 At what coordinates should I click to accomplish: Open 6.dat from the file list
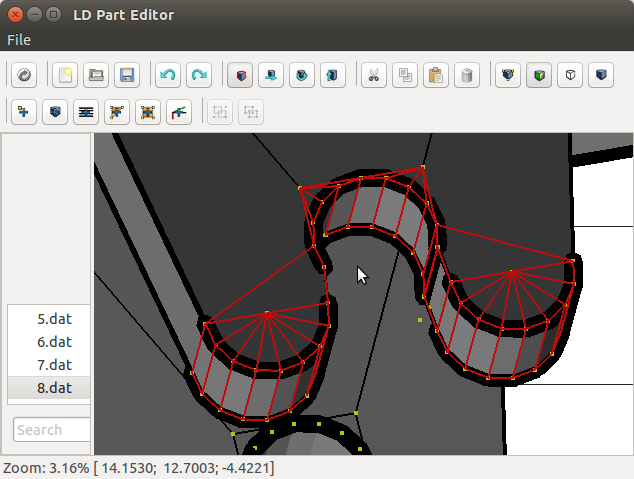pos(55,342)
